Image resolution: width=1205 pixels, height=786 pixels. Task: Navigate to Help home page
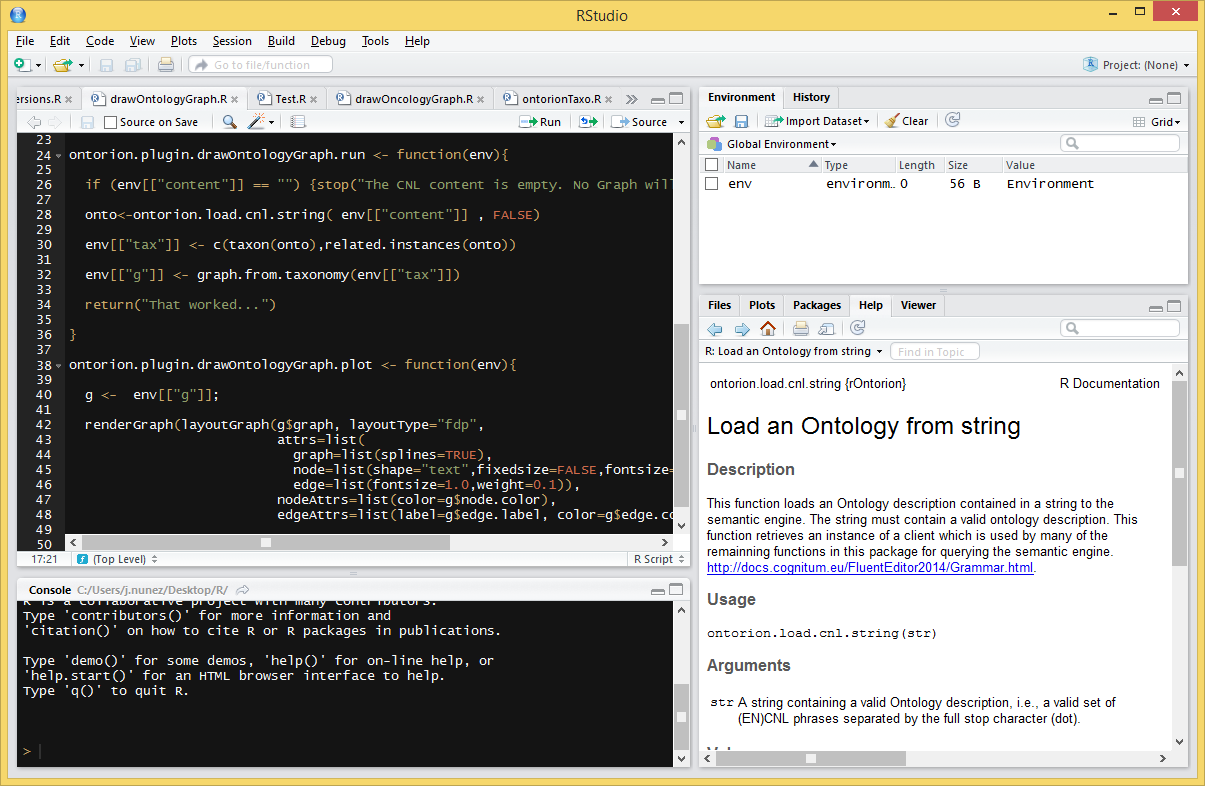click(x=766, y=328)
